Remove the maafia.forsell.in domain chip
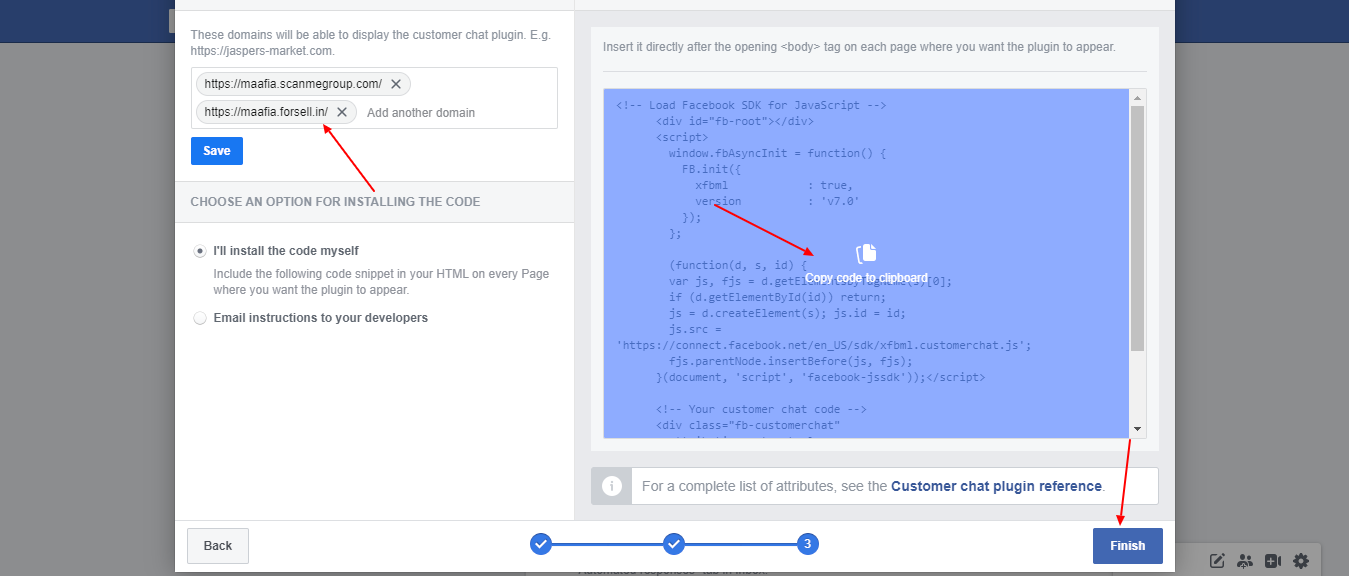Screen dimensions: 1349x576 tap(342, 112)
